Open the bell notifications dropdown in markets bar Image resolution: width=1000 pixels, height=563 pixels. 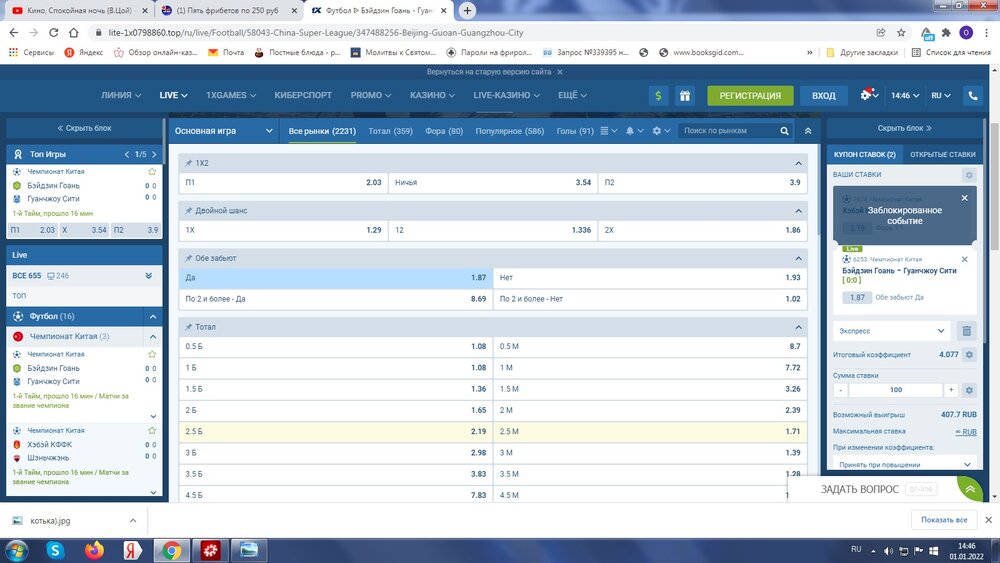634,131
